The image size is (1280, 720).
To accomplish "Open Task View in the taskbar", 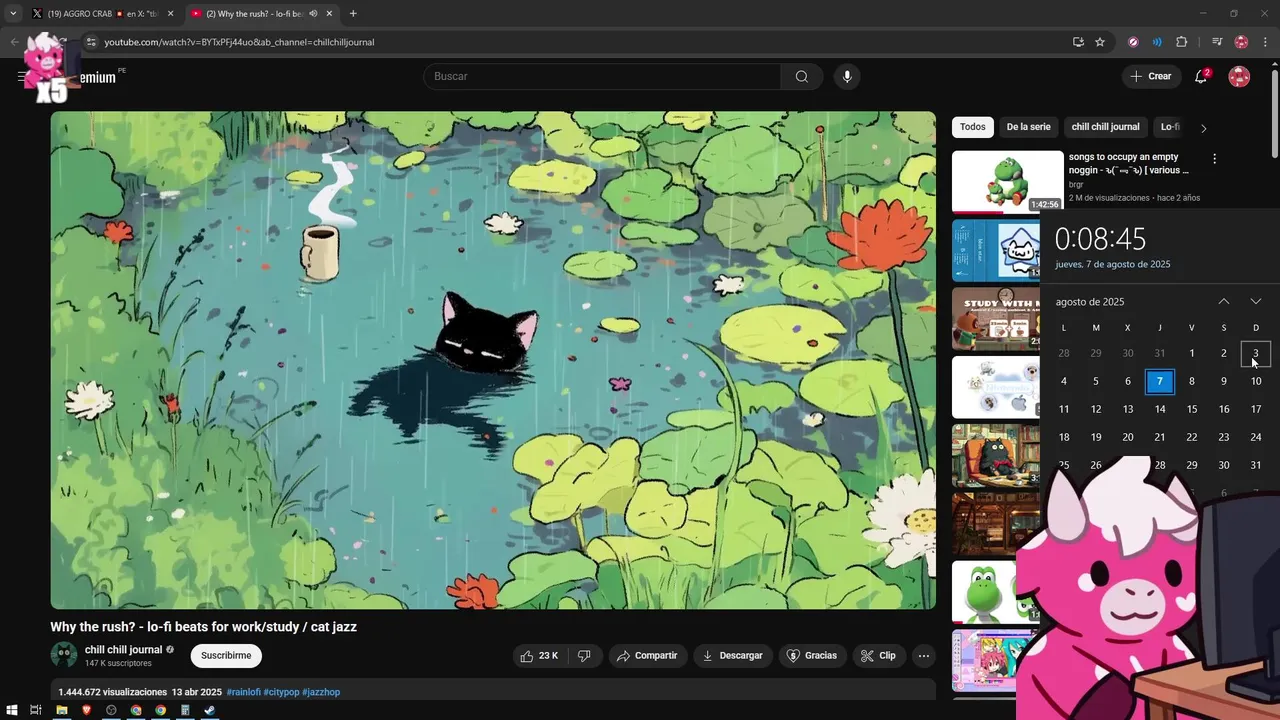I will point(36,710).
